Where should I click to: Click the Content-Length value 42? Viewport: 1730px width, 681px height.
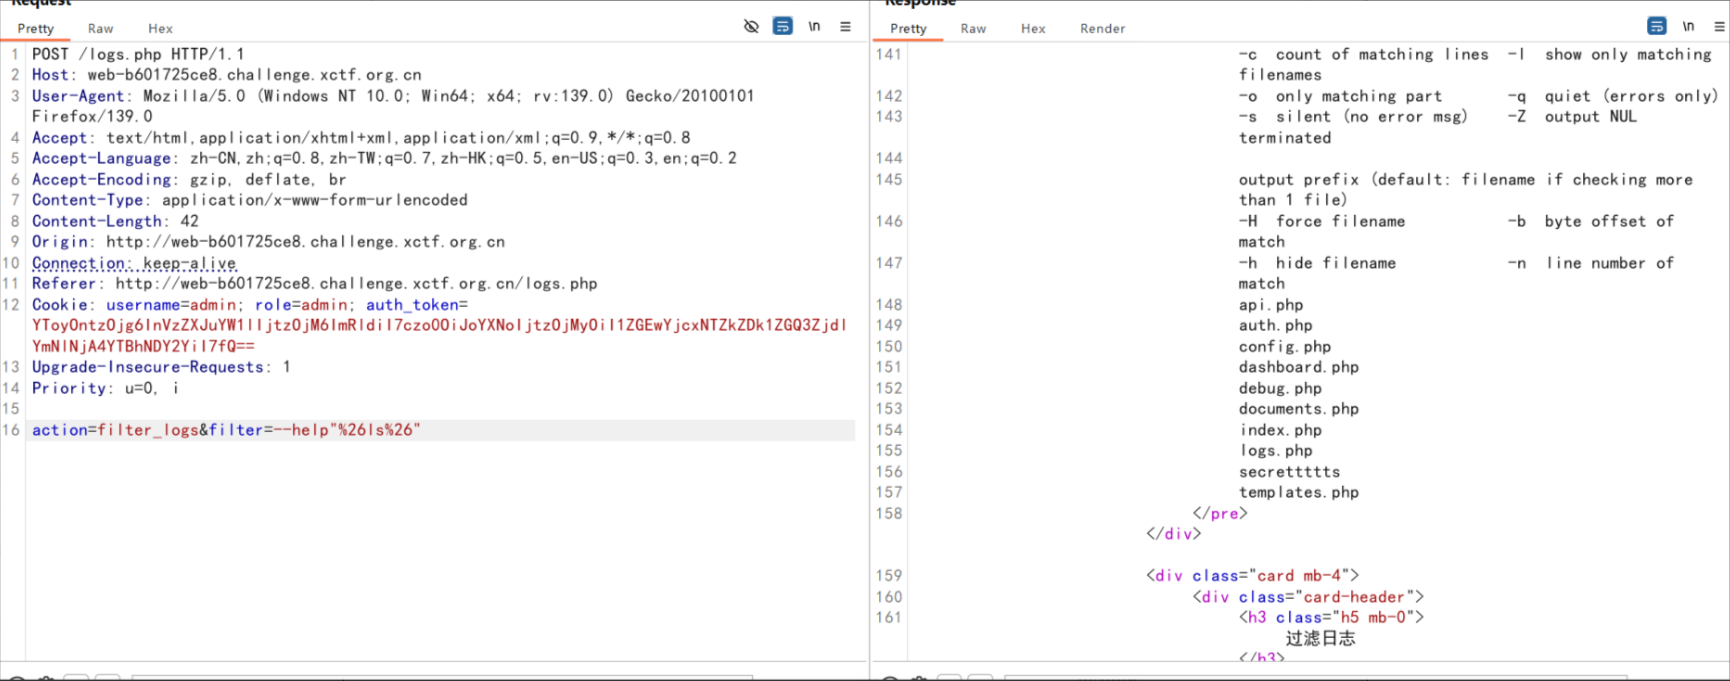coord(190,221)
